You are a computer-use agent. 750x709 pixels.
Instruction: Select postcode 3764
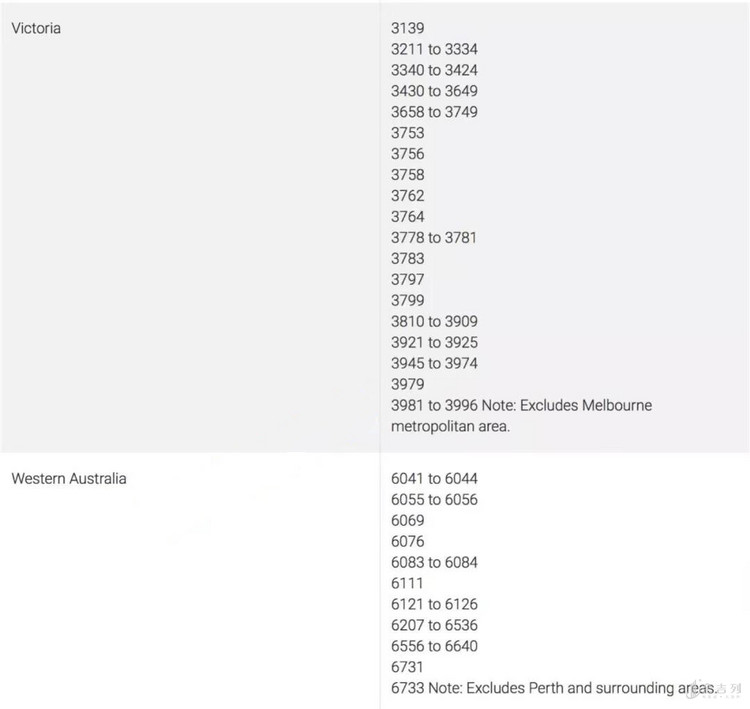click(x=408, y=216)
